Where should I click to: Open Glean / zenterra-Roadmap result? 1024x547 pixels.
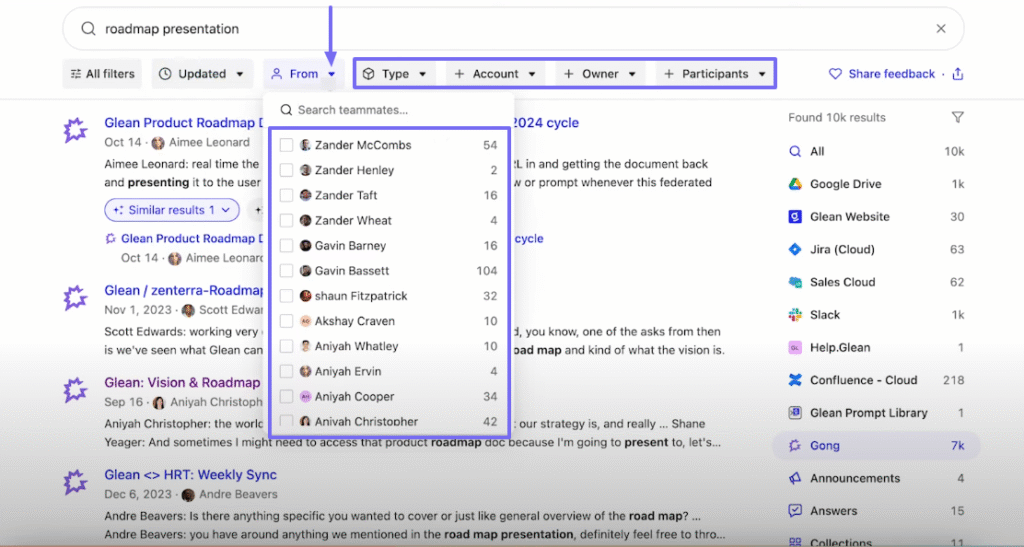tap(184, 290)
